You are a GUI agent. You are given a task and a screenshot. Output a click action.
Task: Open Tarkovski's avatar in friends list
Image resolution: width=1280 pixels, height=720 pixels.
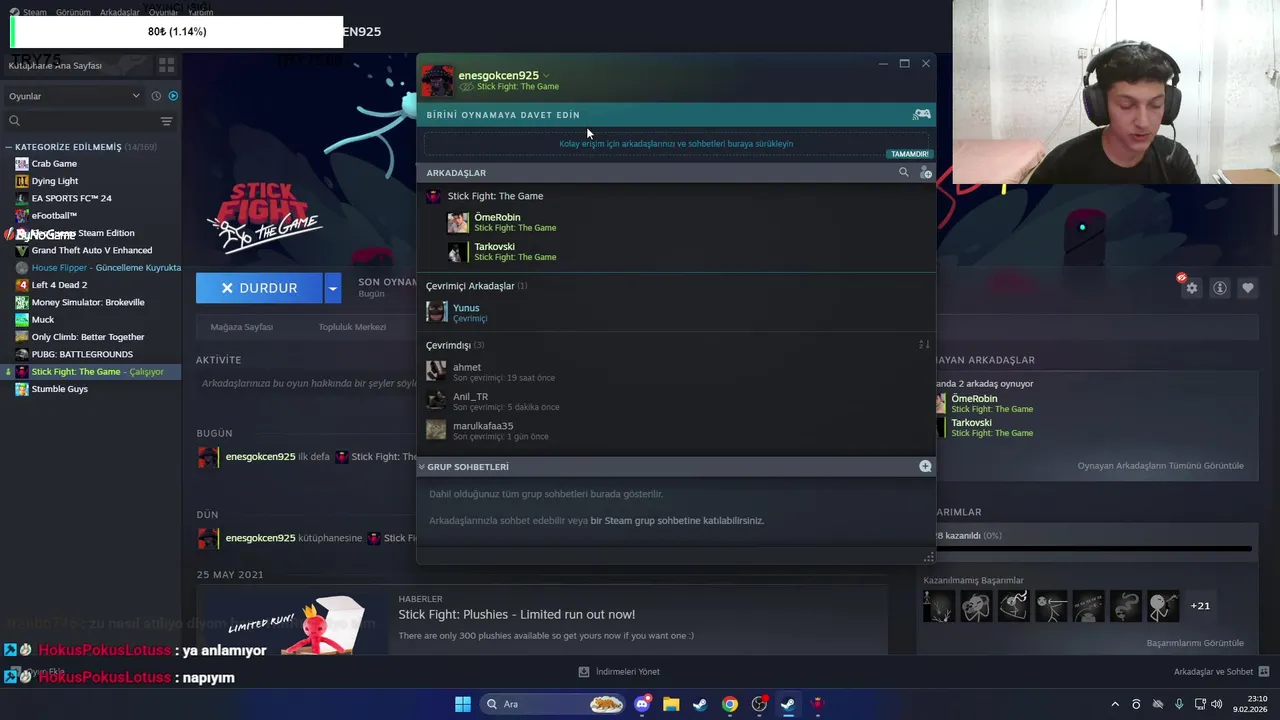click(457, 252)
